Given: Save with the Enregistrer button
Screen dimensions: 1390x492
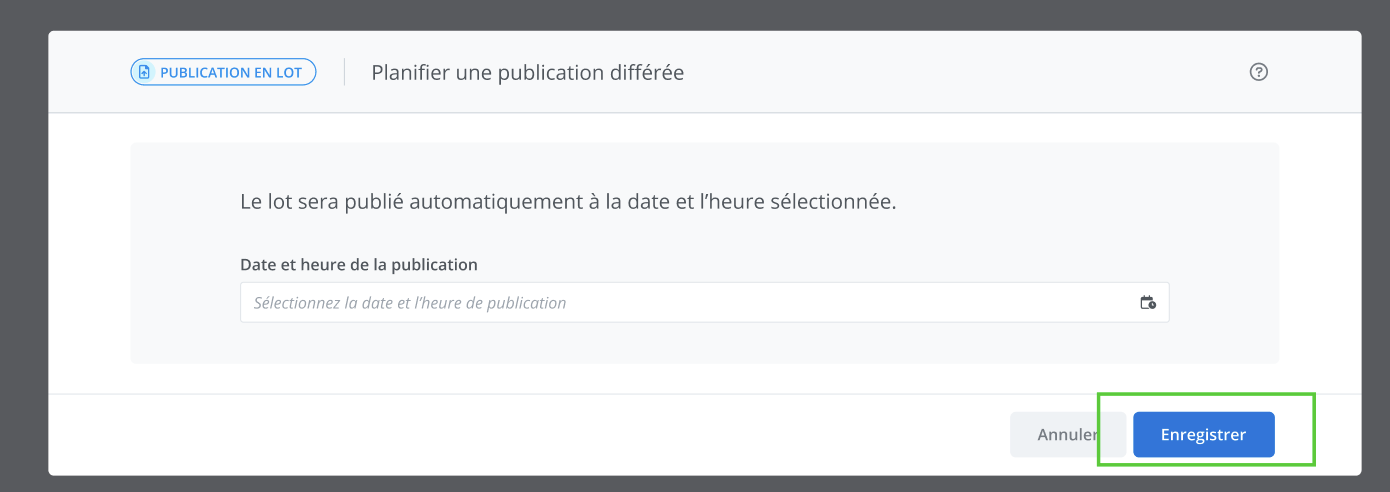Looking at the screenshot, I should [x=1203, y=435].
